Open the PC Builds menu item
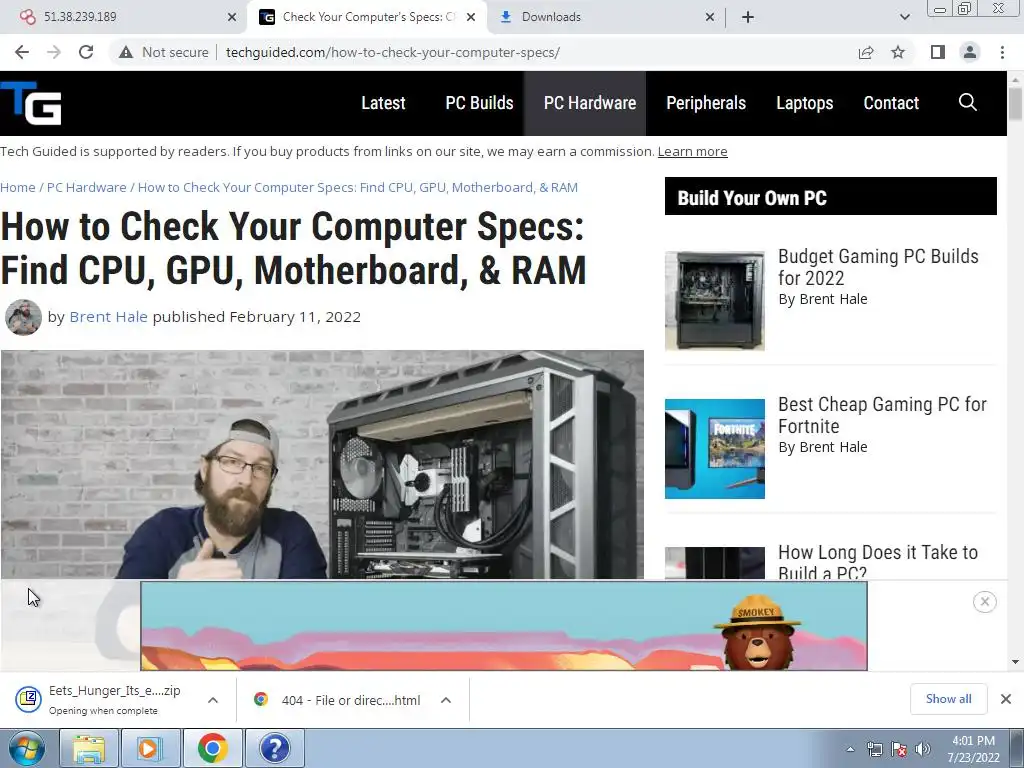The height and width of the screenshot is (768, 1024). pyautogui.click(x=479, y=103)
